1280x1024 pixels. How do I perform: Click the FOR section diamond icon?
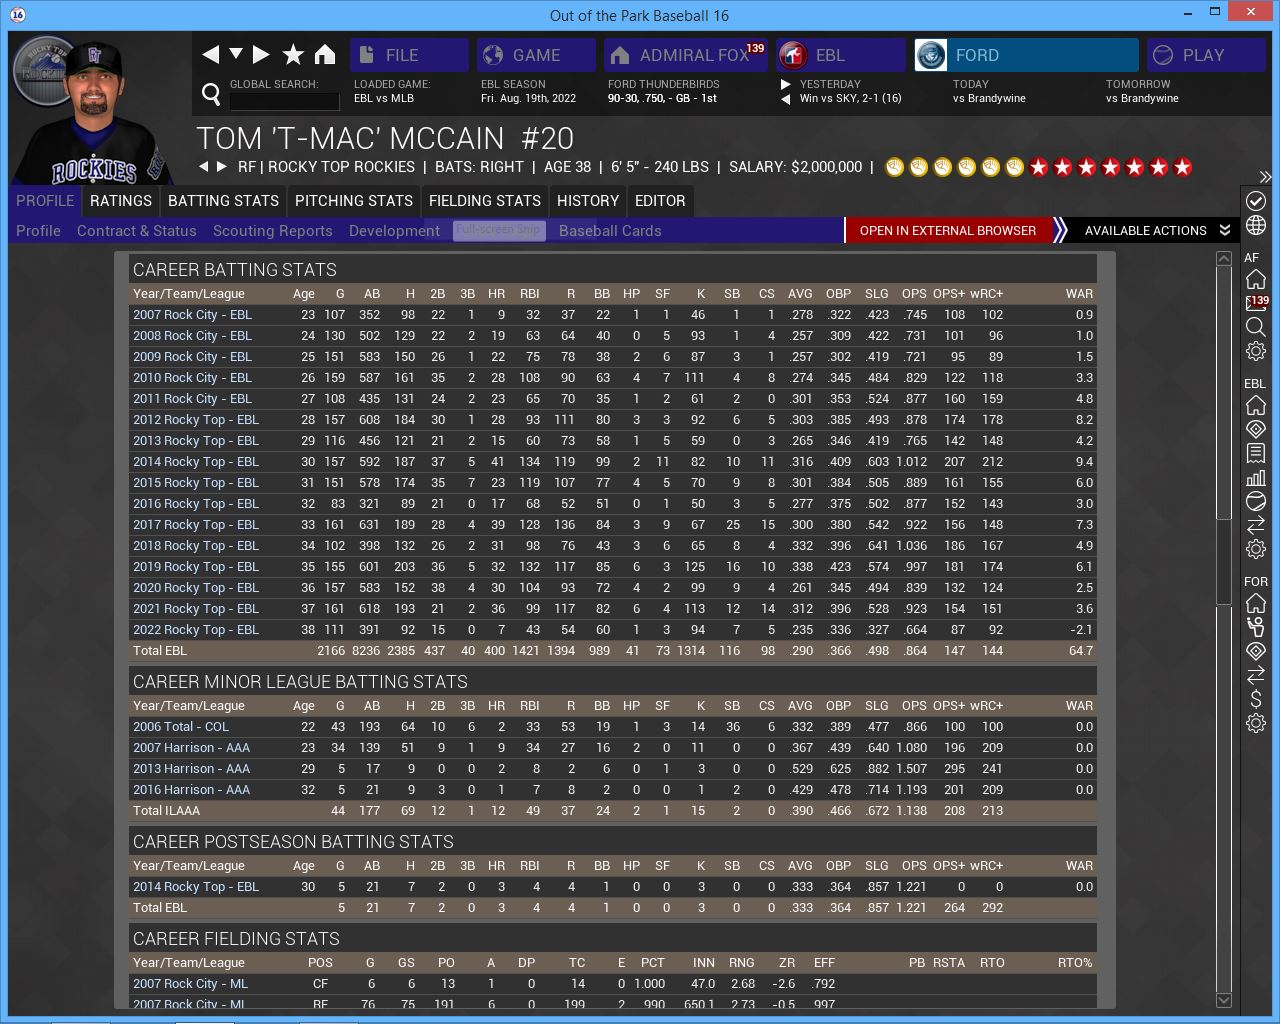(x=1256, y=651)
